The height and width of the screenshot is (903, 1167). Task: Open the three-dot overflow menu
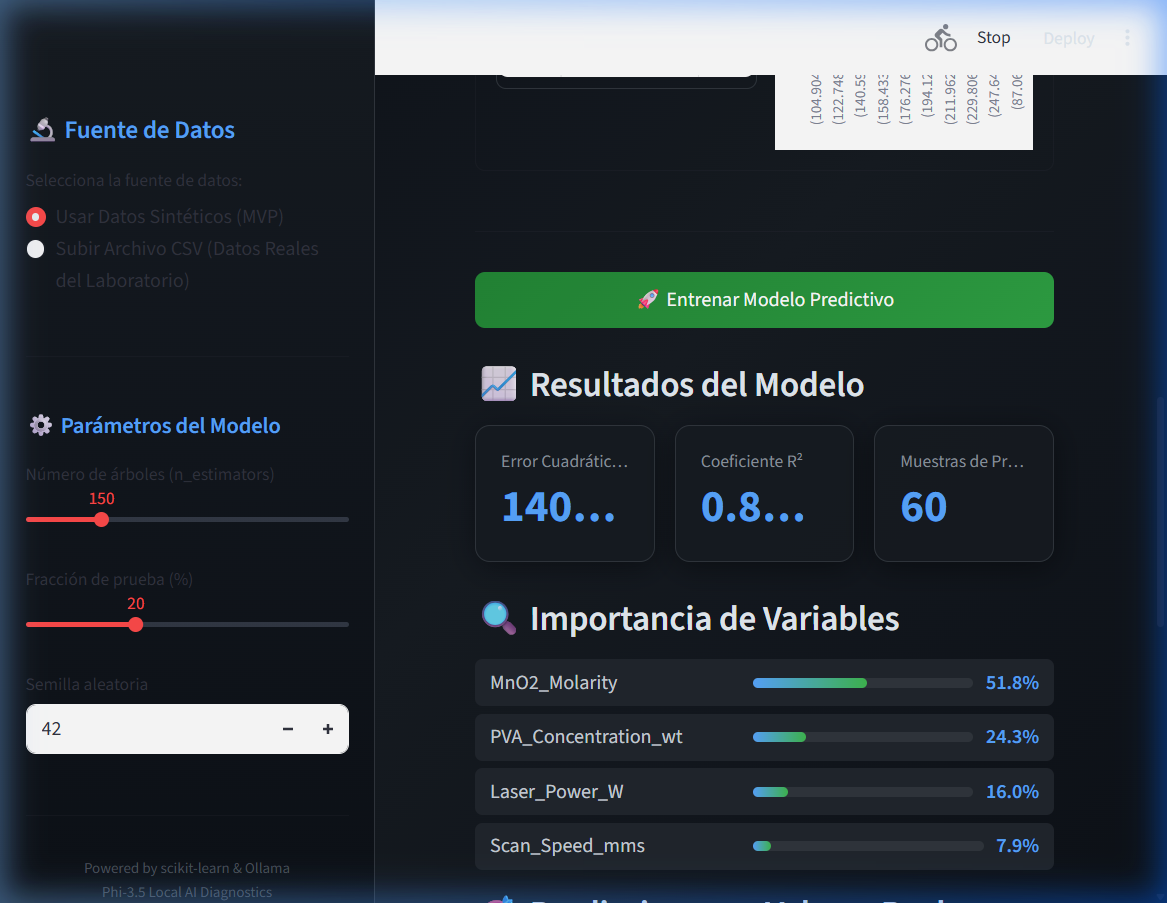(x=1128, y=37)
